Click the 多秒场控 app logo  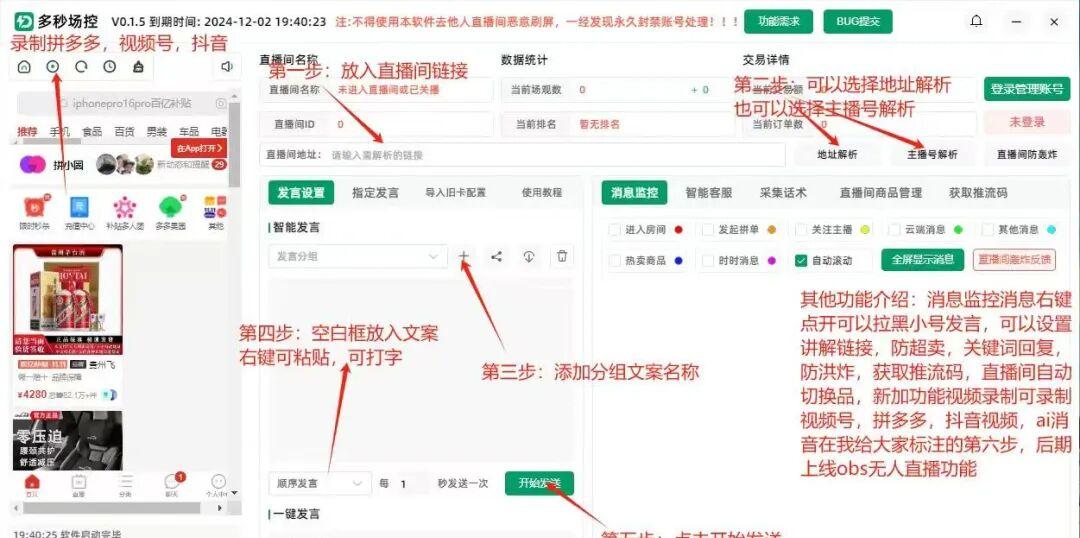pos(23,21)
